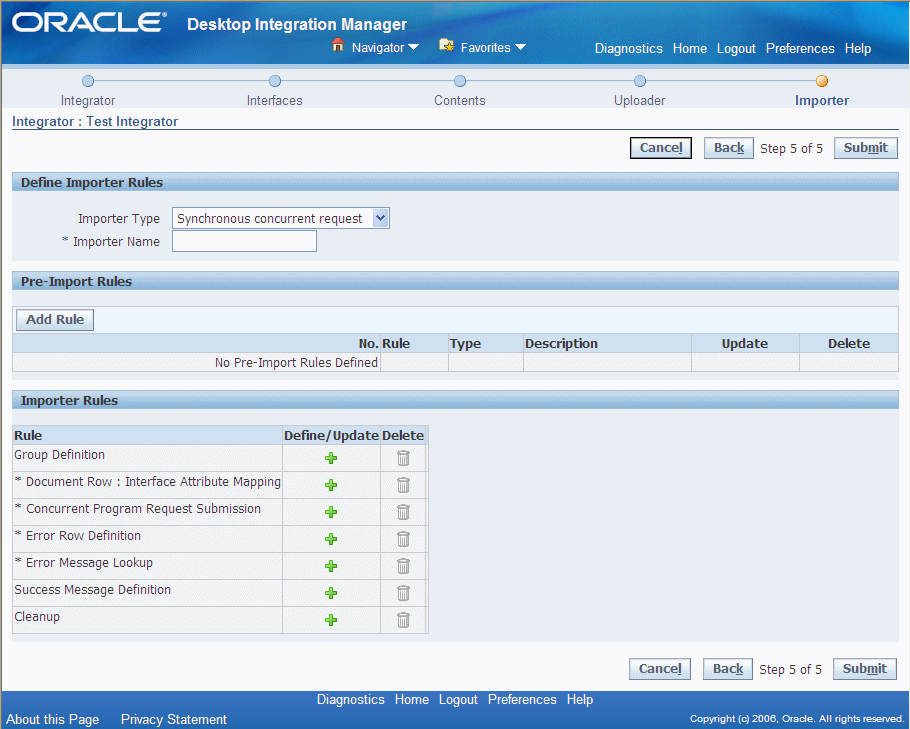Delete the Error Row Definition rule
Screen dimensions: 910x729
[x=403, y=539]
